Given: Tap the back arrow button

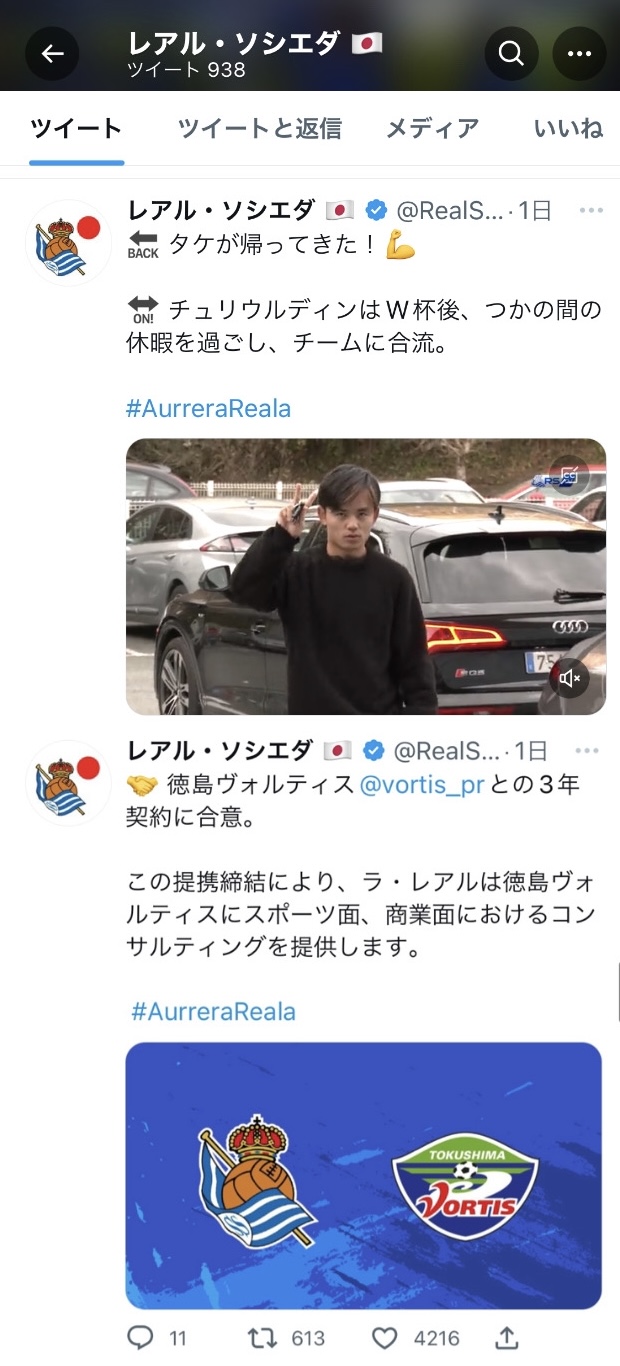Looking at the screenshot, I should click(52, 53).
